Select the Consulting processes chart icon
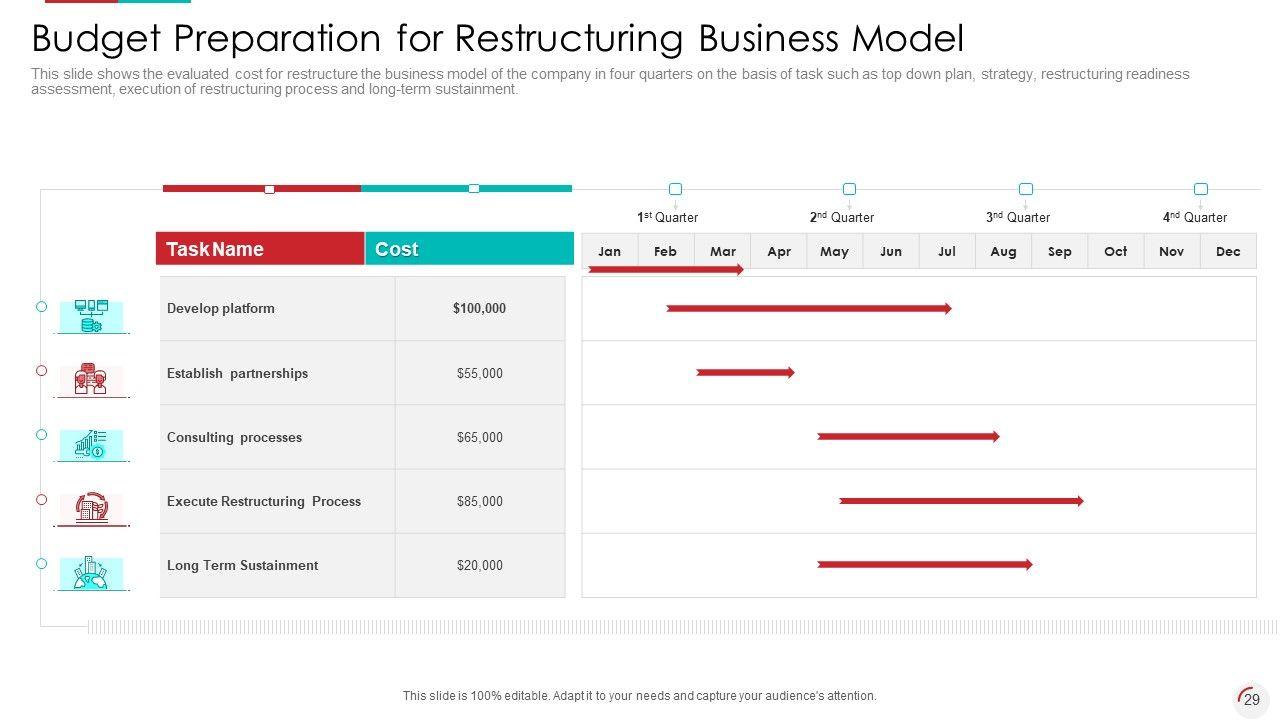 point(91,445)
